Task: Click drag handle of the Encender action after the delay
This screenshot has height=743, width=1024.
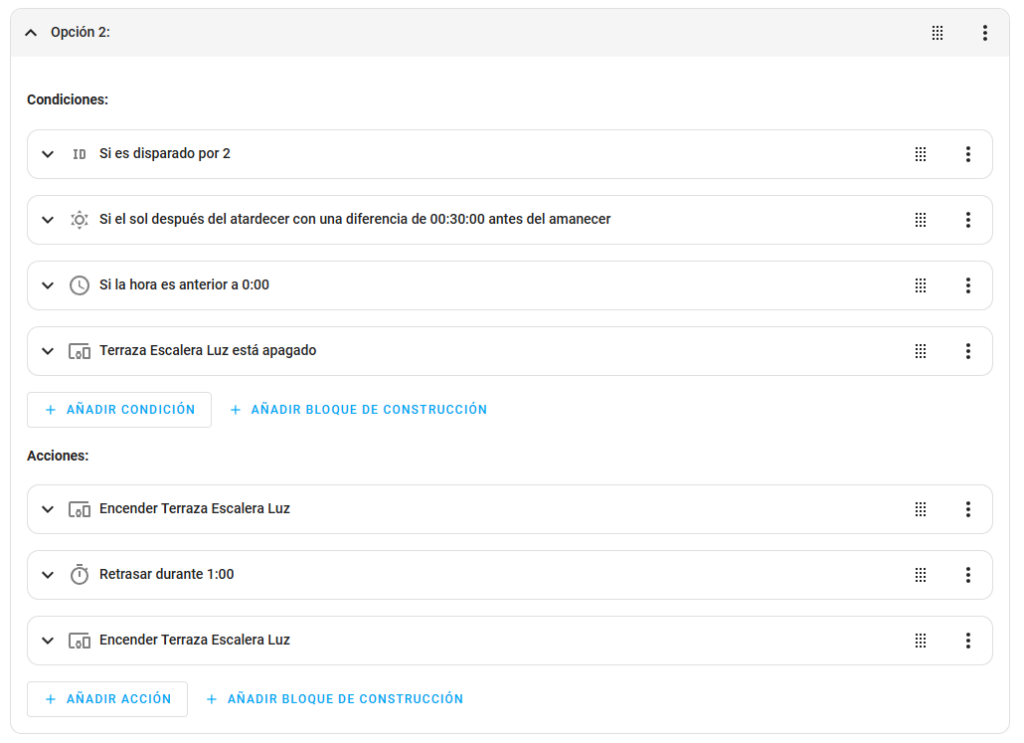Action: [x=920, y=640]
